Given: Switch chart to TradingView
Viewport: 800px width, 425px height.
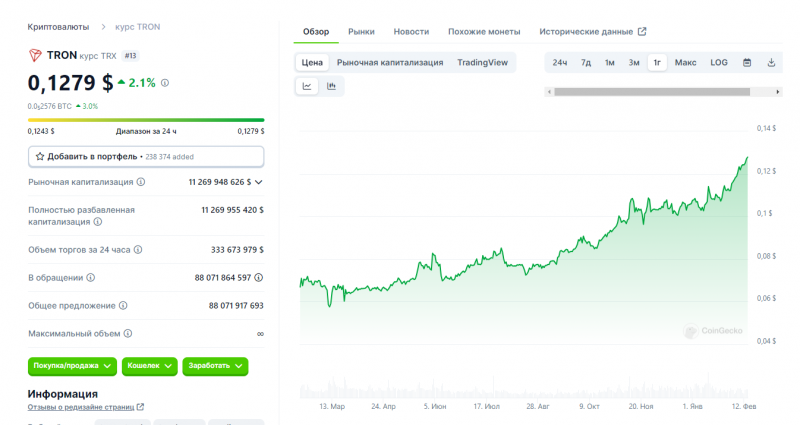Looking at the screenshot, I should (x=482, y=62).
